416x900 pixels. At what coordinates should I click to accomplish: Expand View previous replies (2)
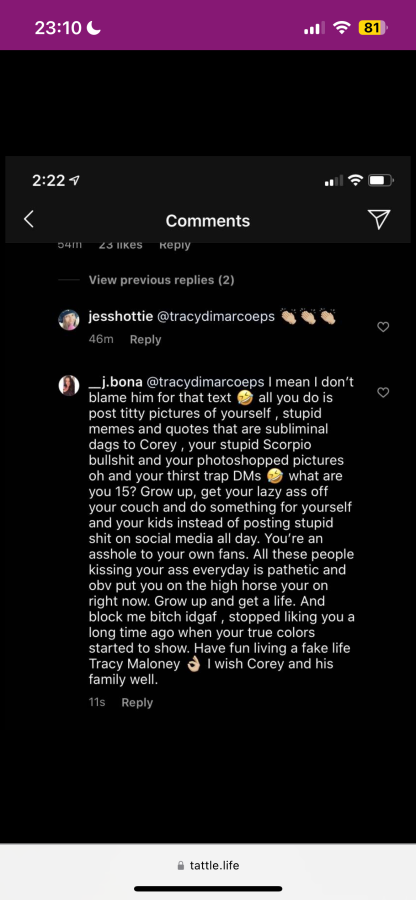click(161, 280)
